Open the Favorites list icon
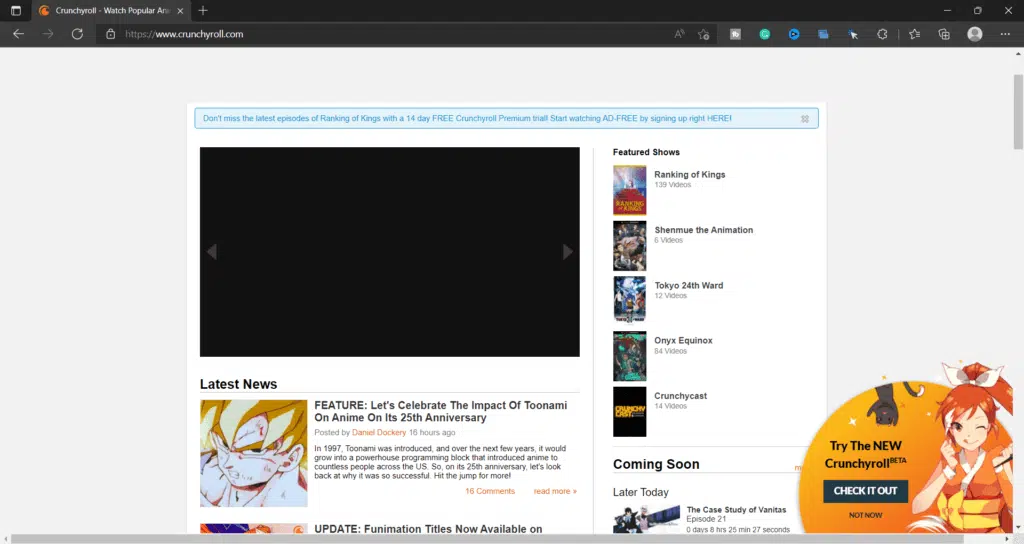The width and height of the screenshot is (1024, 544). coord(914,34)
